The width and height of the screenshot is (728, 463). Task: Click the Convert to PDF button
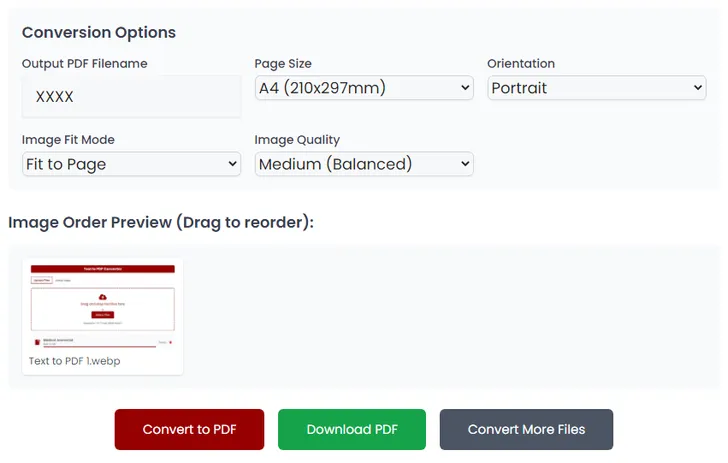pos(189,429)
